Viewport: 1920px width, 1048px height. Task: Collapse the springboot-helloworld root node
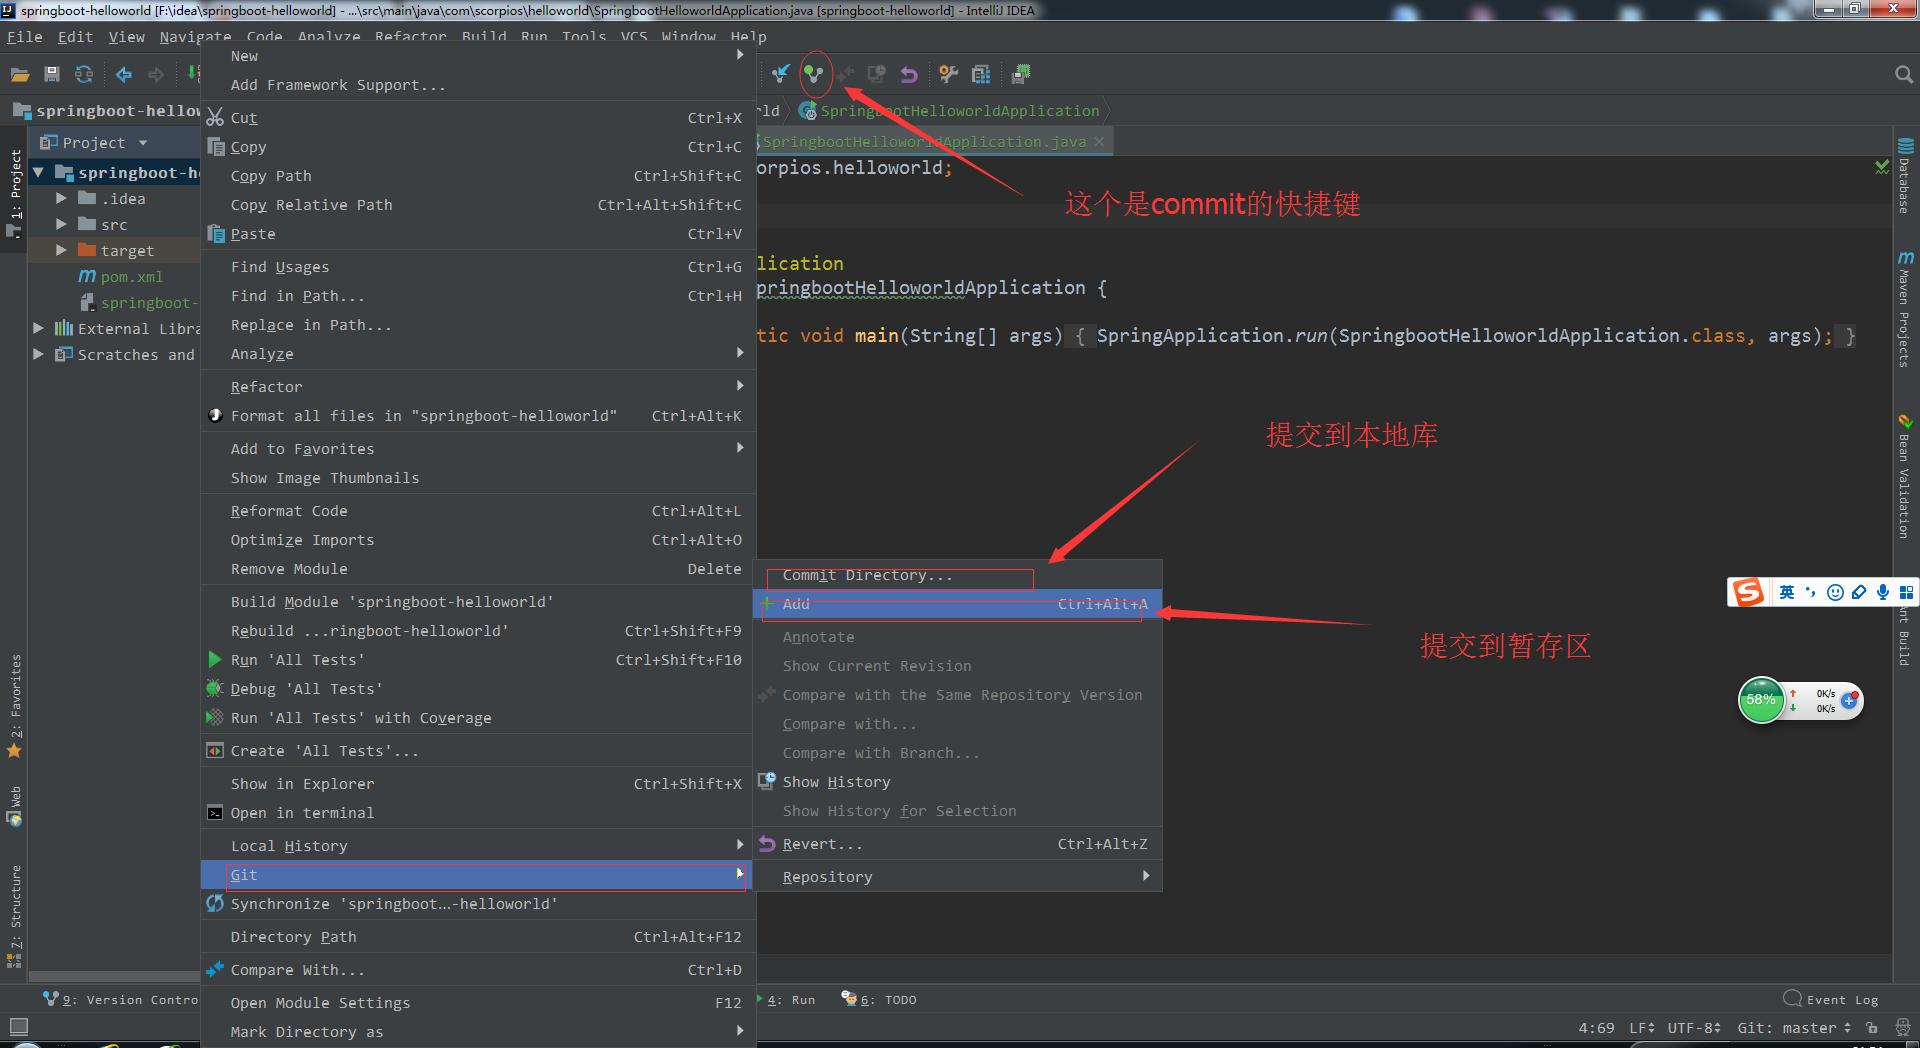tap(38, 173)
